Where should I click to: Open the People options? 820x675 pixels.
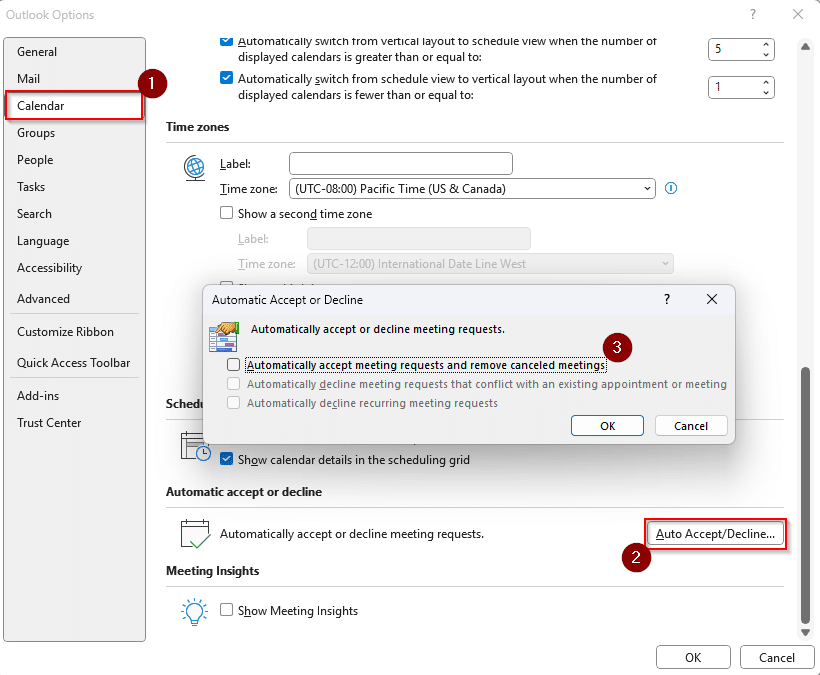coord(75,159)
